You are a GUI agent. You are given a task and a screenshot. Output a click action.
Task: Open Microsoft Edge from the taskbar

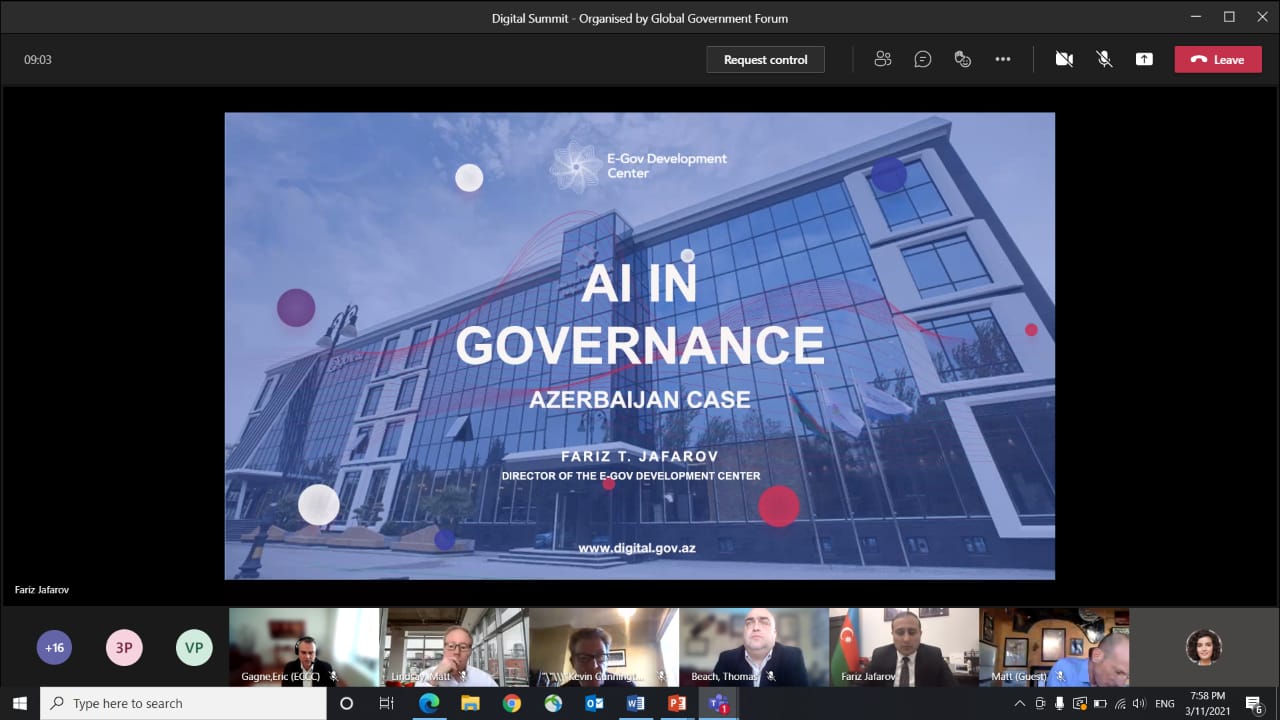pyautogui.click(x=429, y=703)
